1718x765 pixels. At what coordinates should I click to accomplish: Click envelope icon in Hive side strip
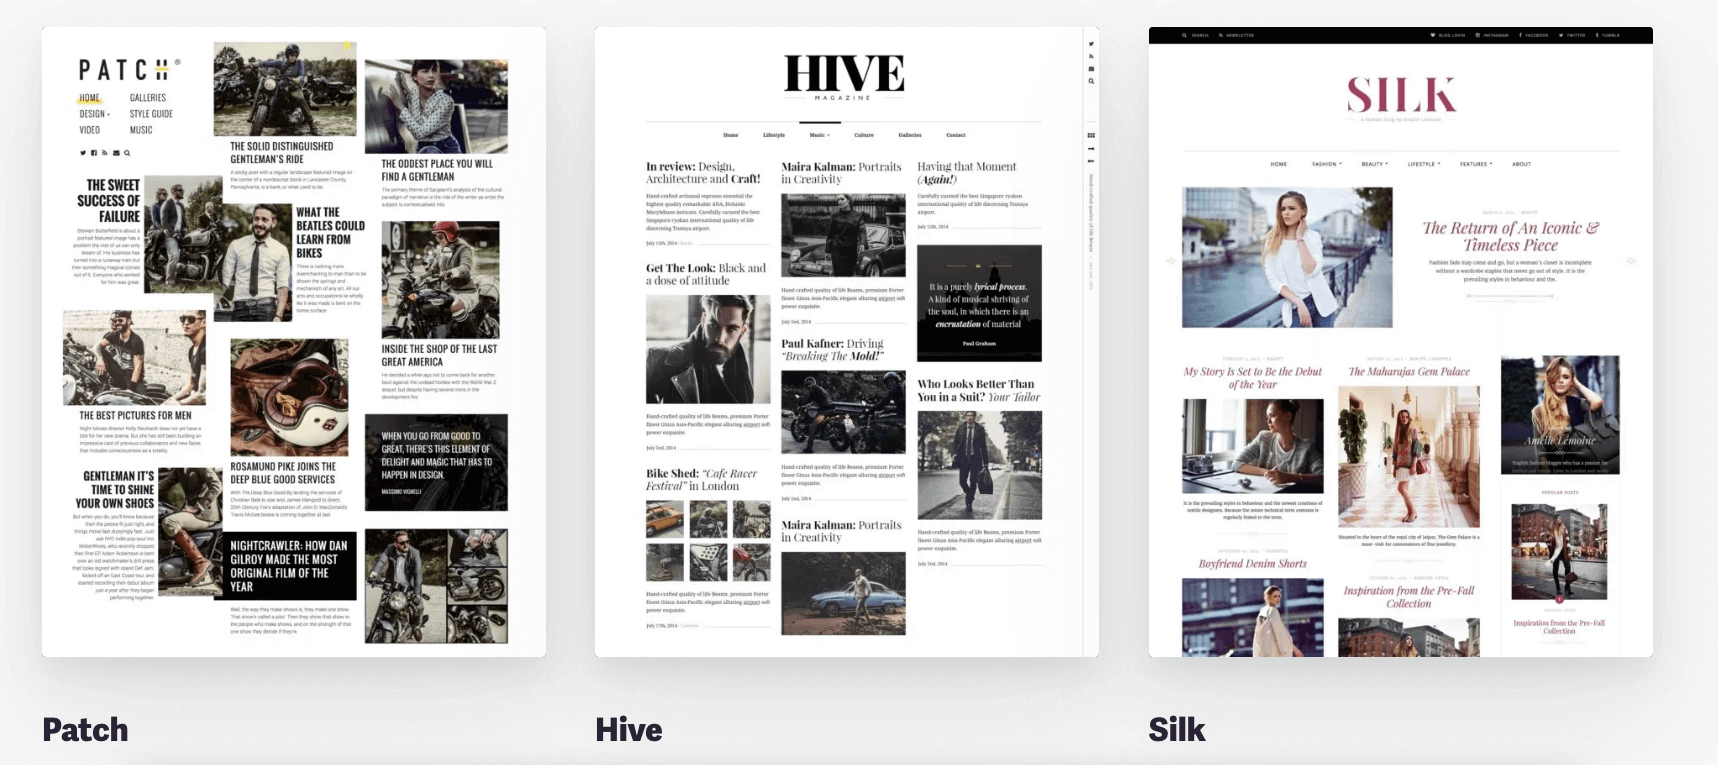[1091, 68]
